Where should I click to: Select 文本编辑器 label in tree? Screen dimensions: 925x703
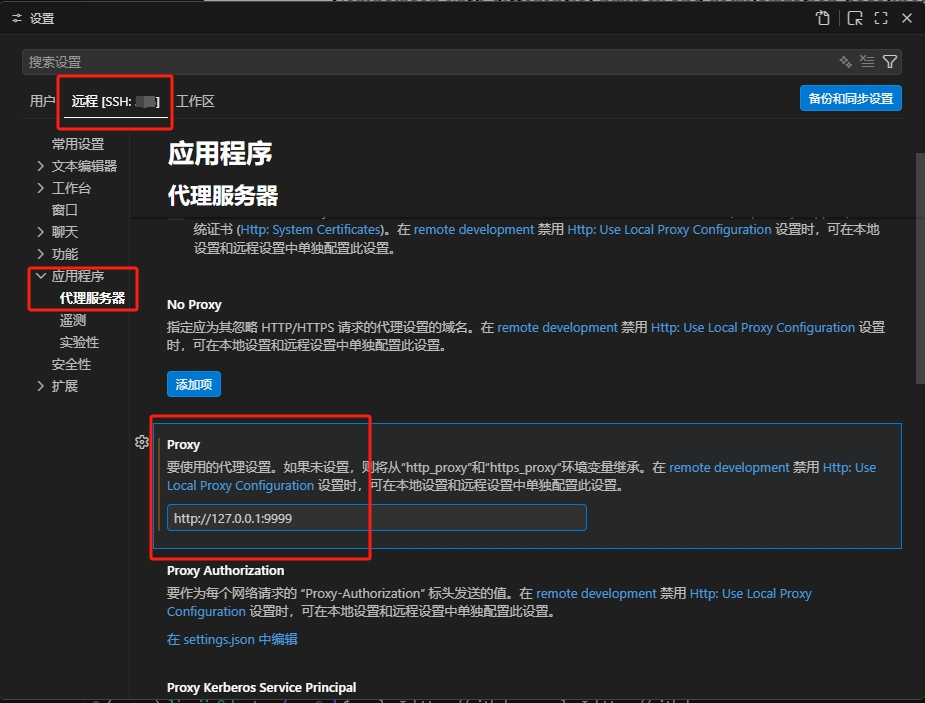coord(84,166)
